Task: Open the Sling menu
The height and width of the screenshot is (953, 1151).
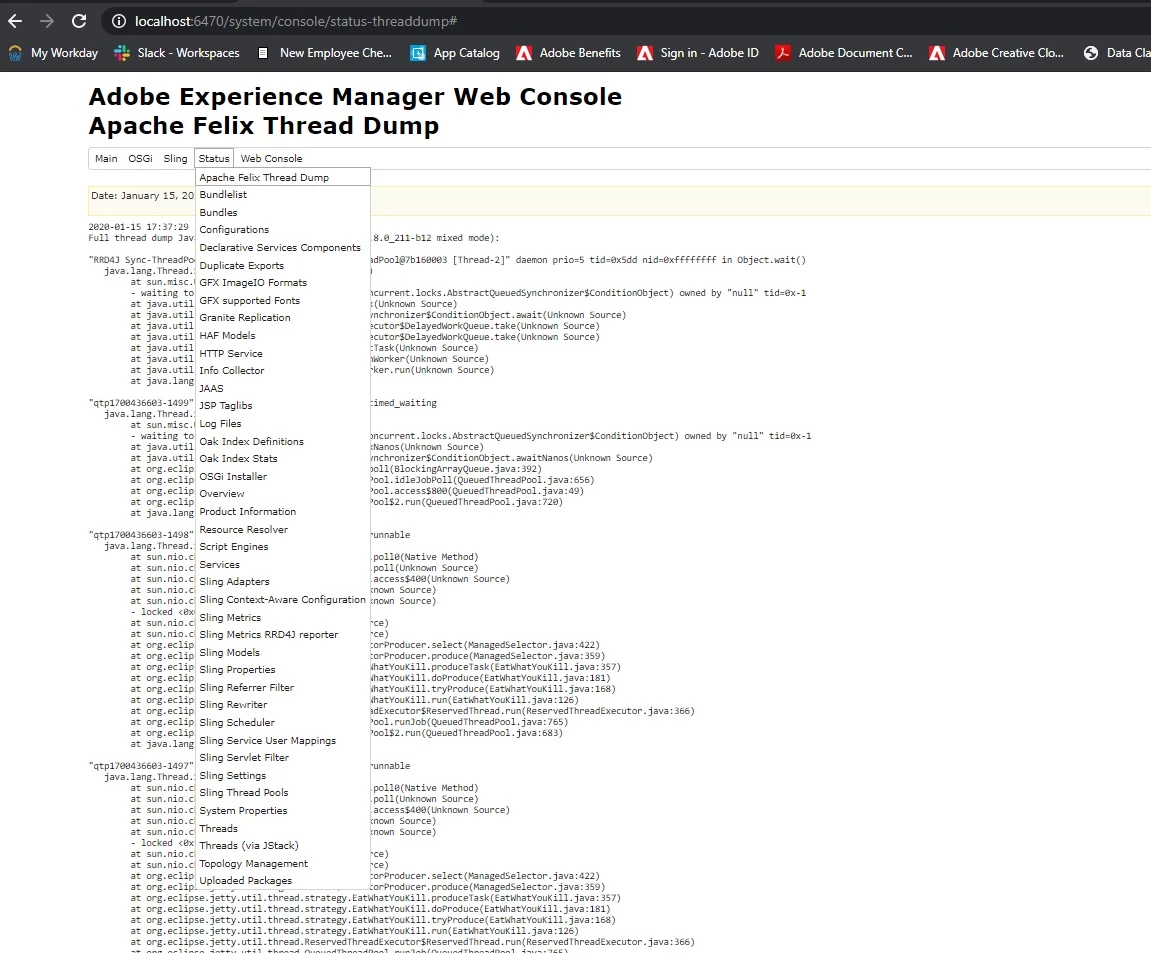Action: tap(175, 159)
